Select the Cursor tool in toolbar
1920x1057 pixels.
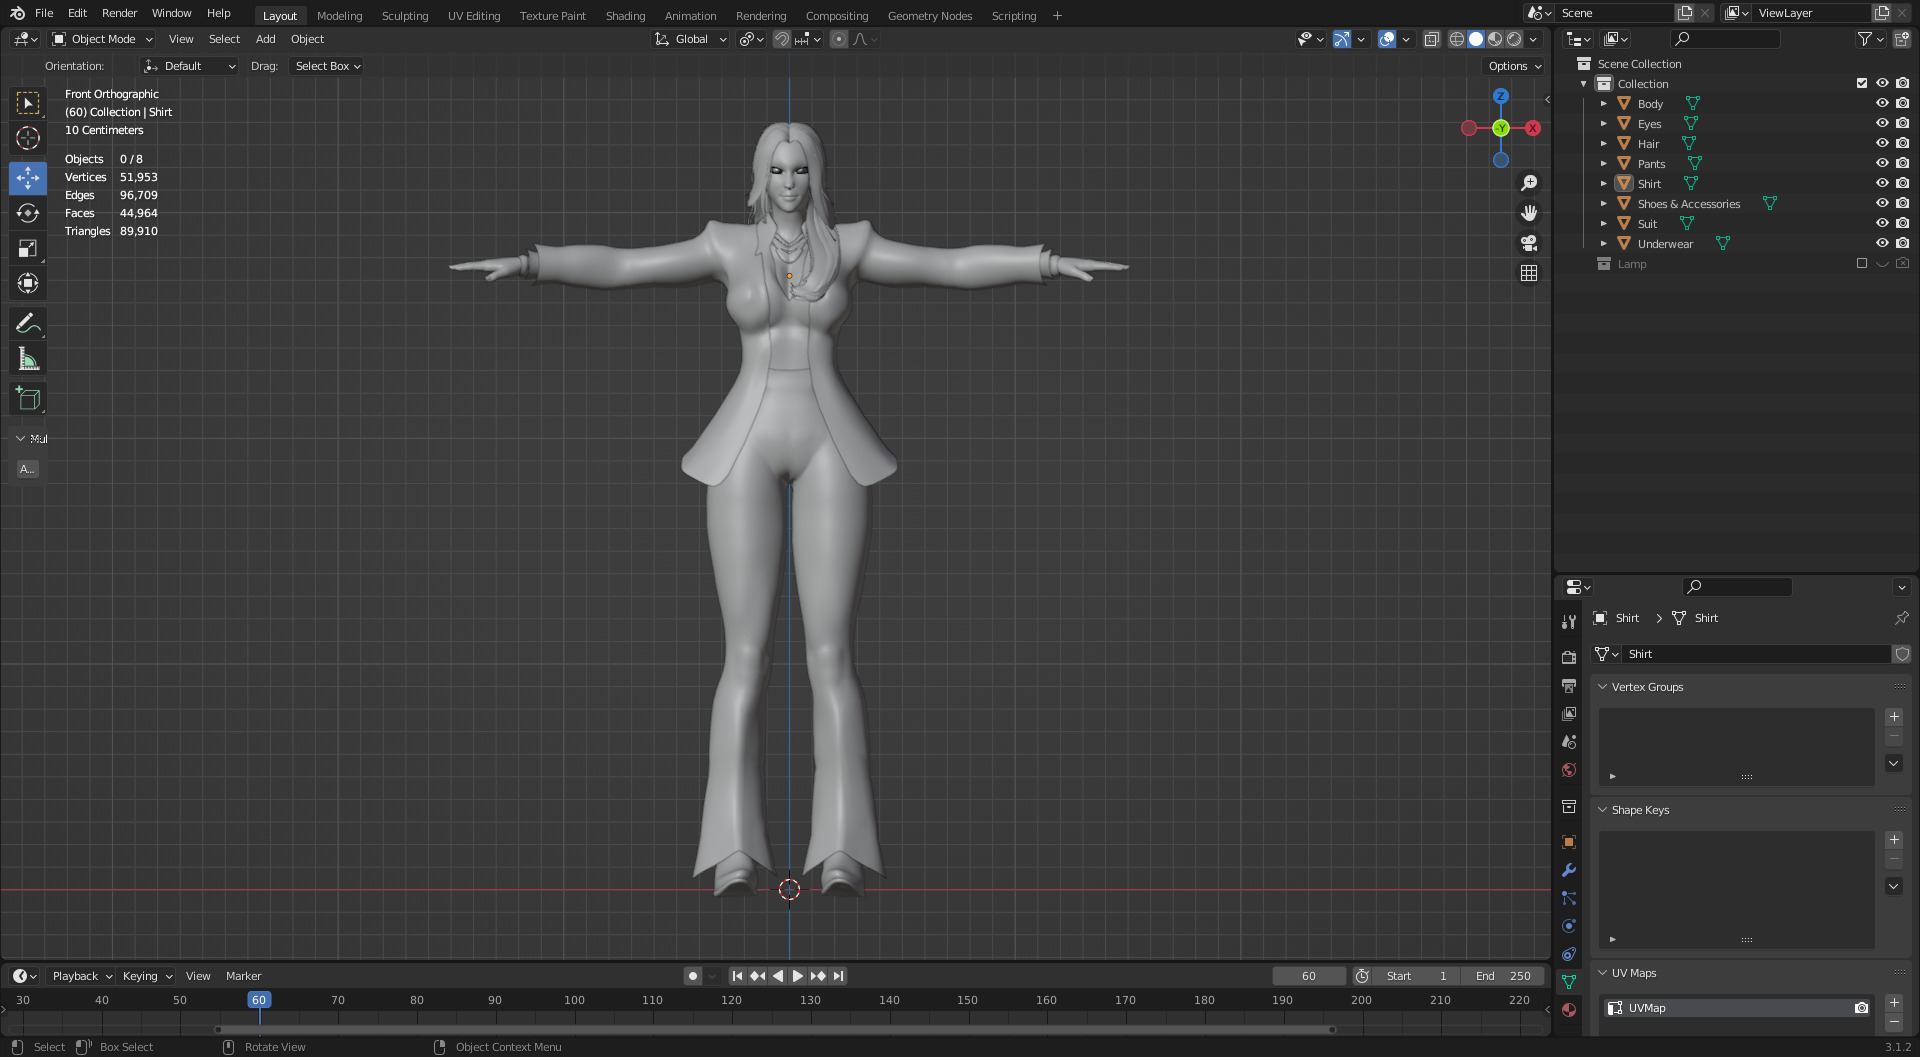28,138
